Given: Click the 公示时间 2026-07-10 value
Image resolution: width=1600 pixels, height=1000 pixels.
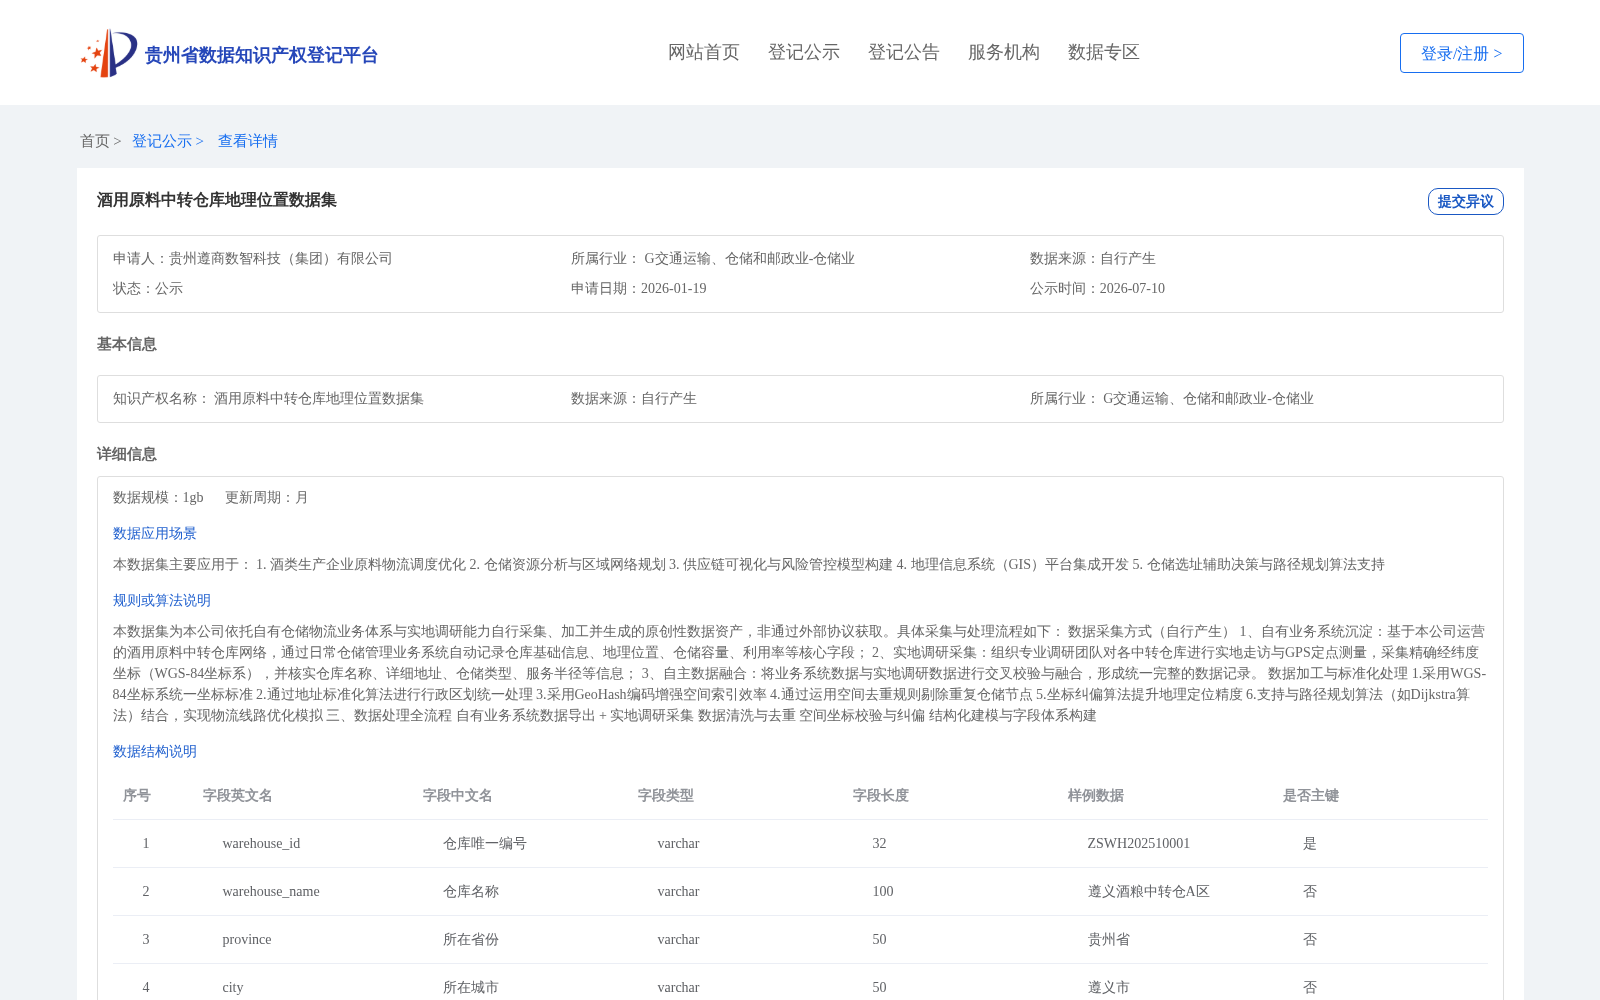Looking at the screenshot, I should [x=1132, y=288].
